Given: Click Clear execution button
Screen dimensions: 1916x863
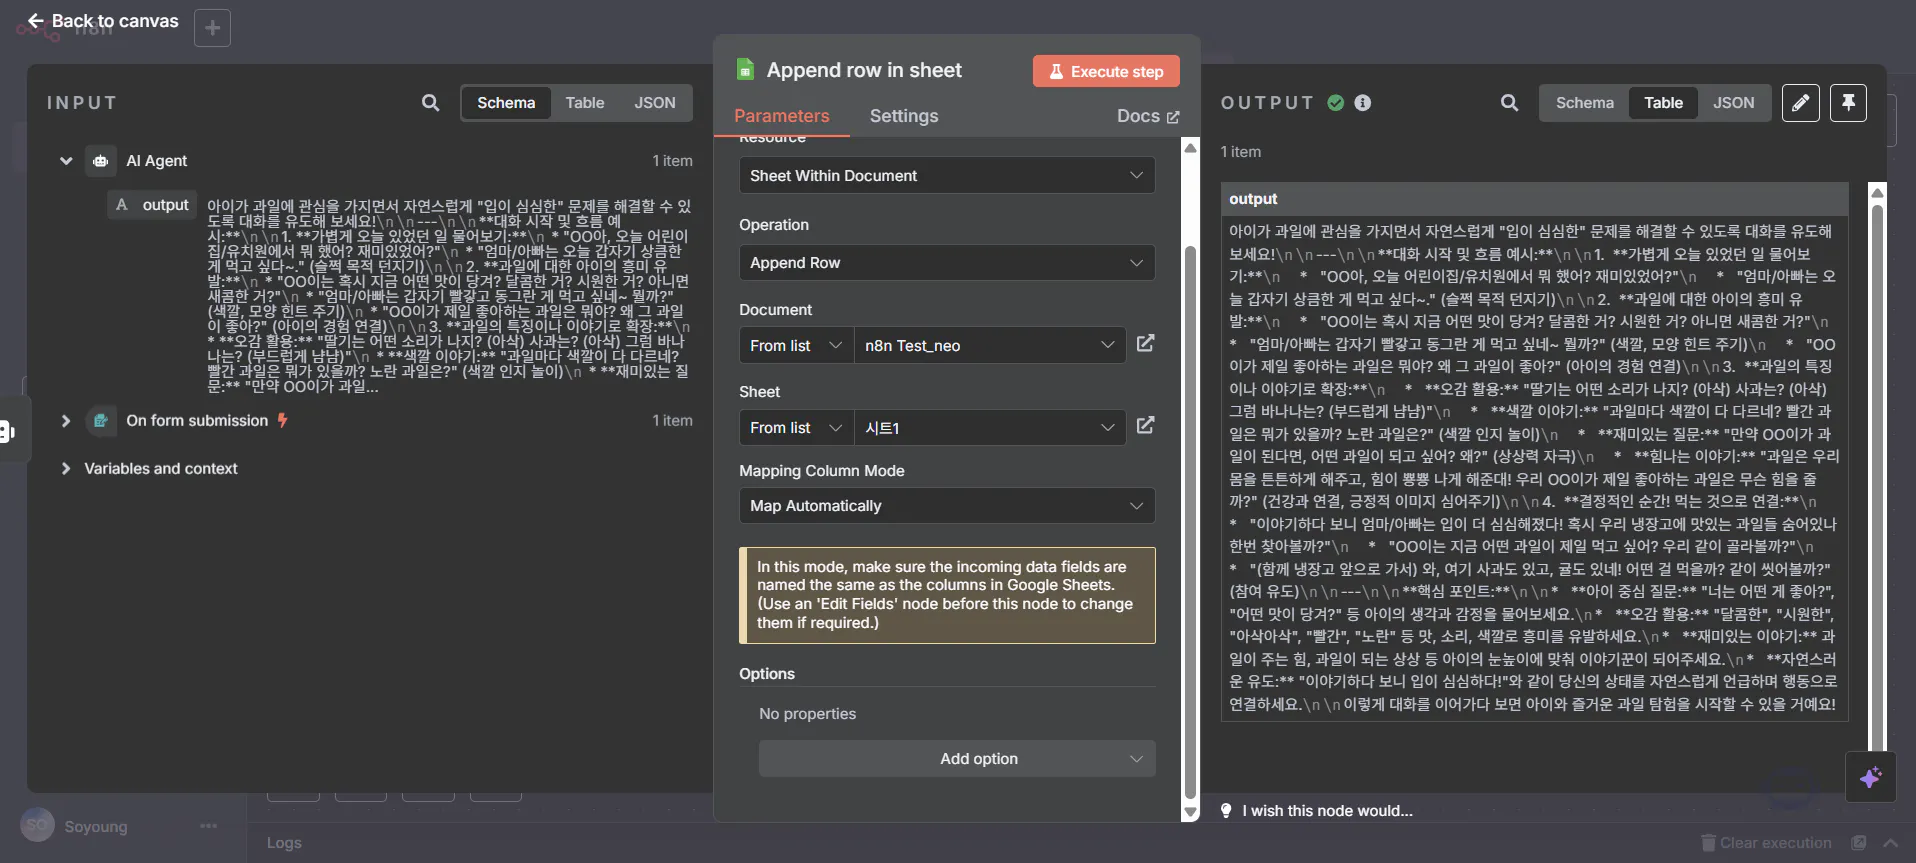Looking at the screenshot, I should pos(1766,843).
